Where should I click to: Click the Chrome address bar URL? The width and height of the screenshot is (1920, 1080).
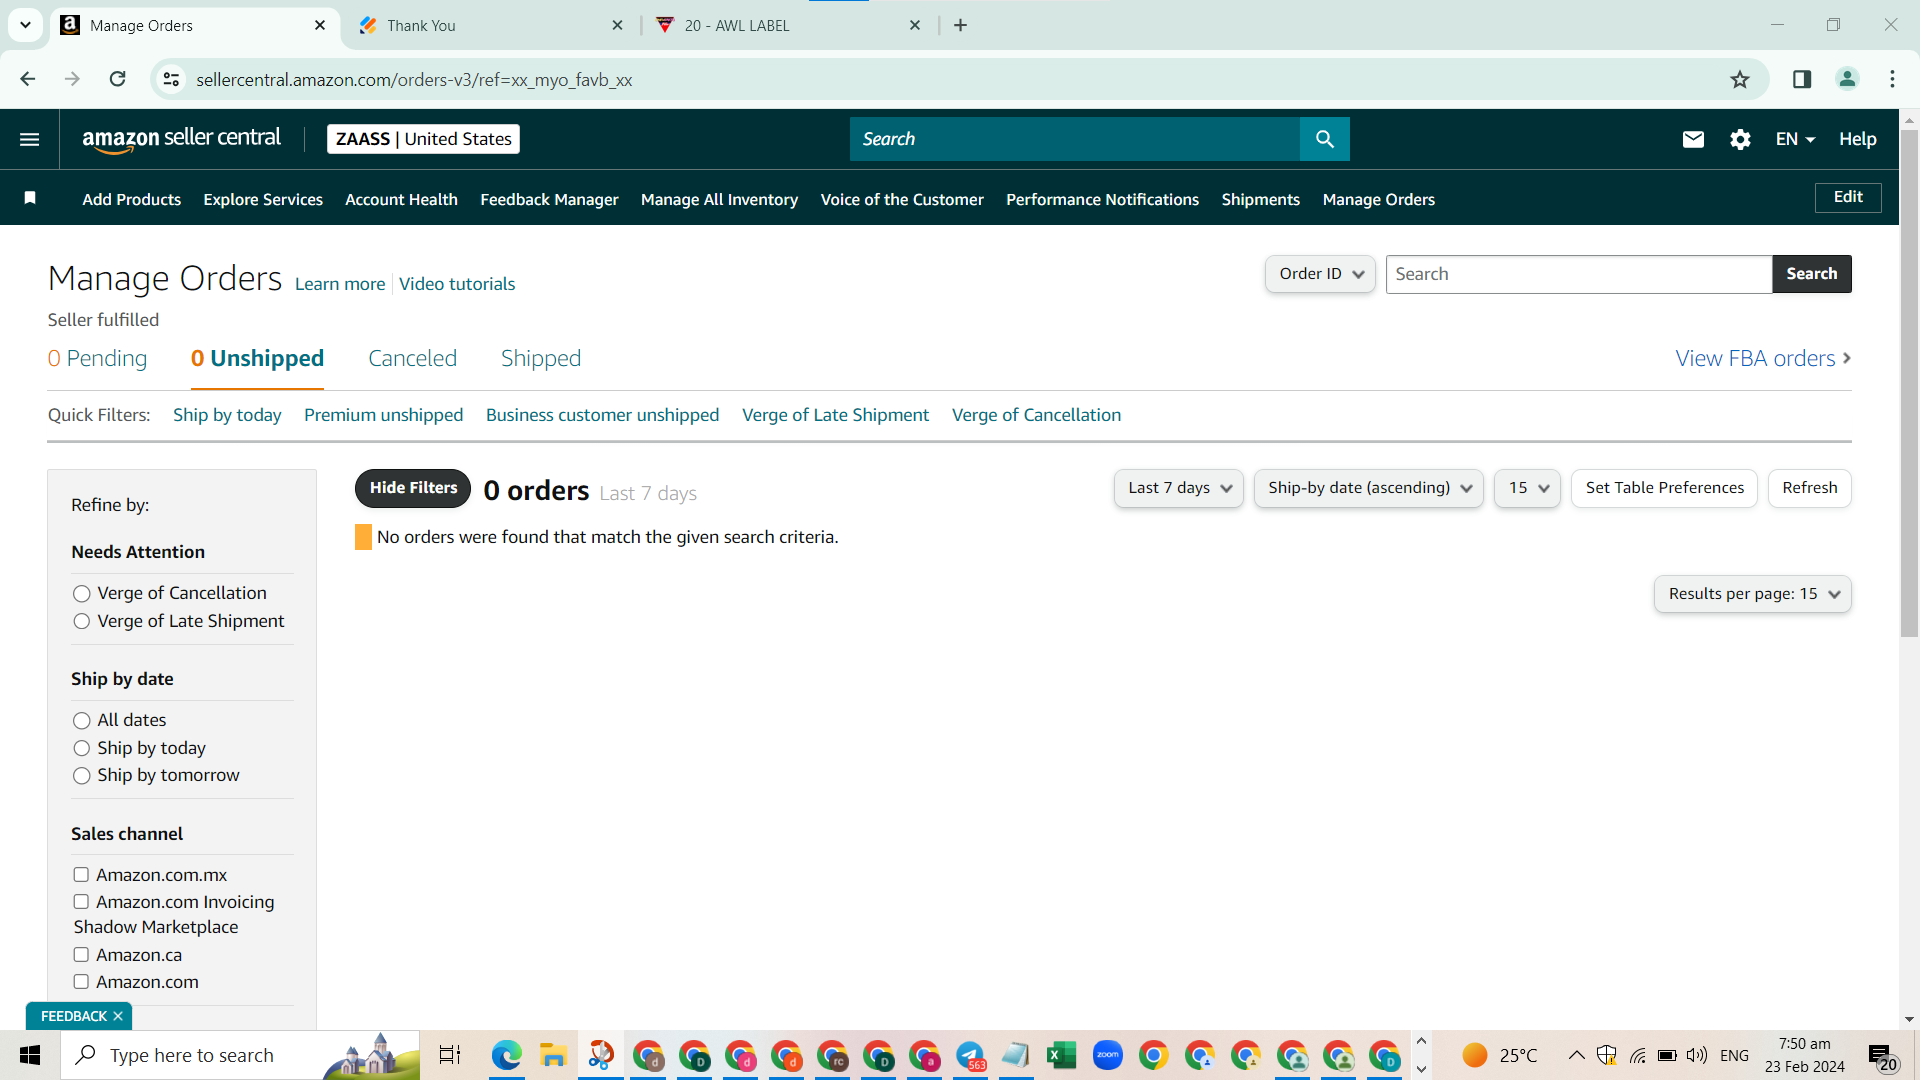click(x=414, y=80)
